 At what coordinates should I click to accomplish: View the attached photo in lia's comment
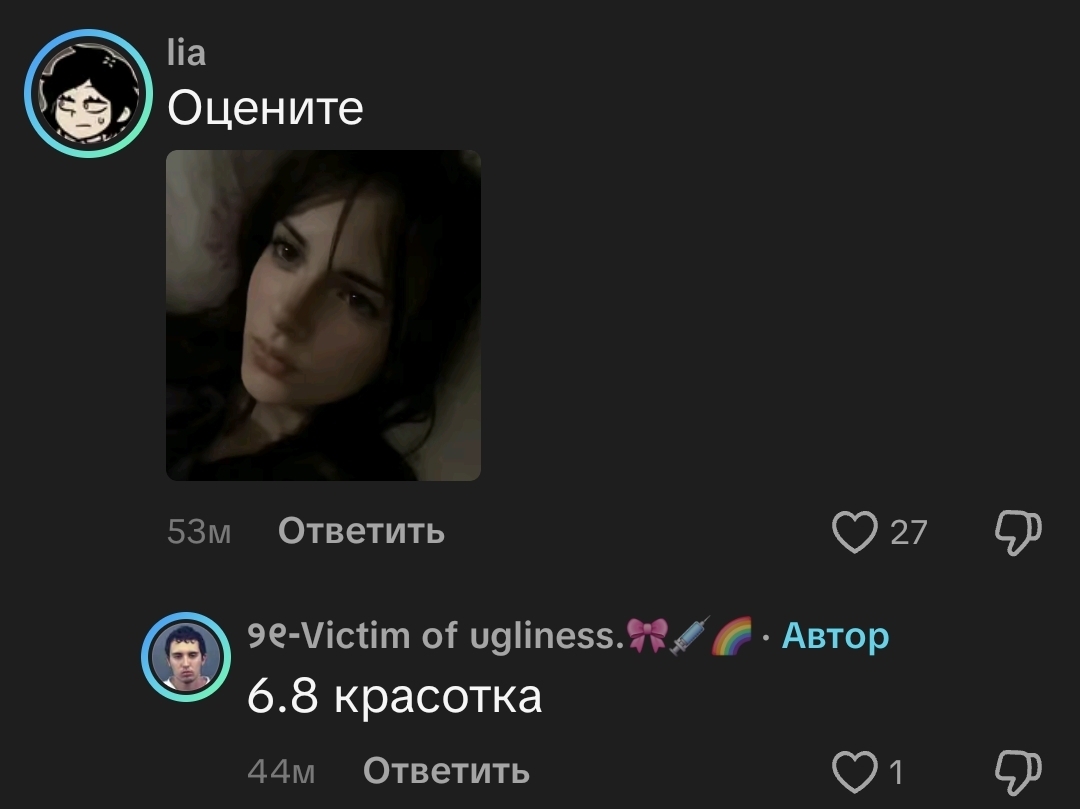tap(323, 315)
